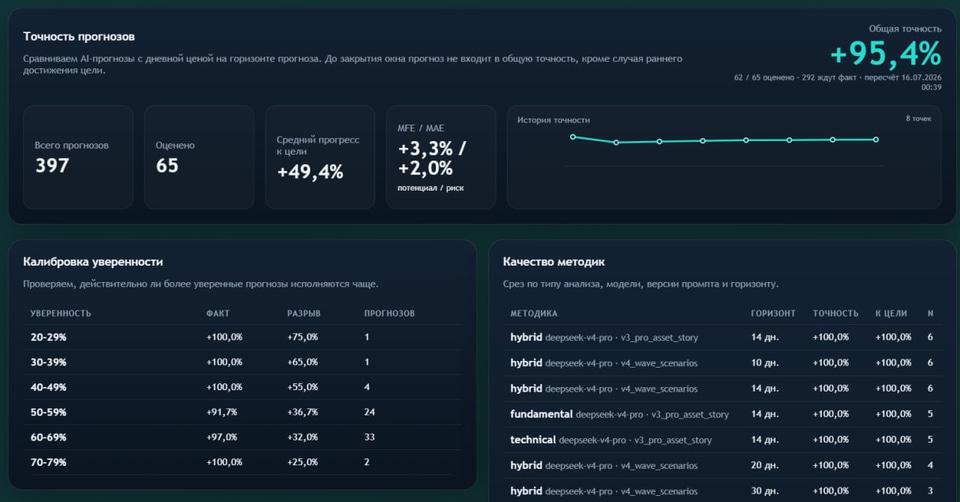The image size is (960, 502).
Task: Open hybrid v4_wave_scenarios 10 дн. row
Action: (722, 363)
